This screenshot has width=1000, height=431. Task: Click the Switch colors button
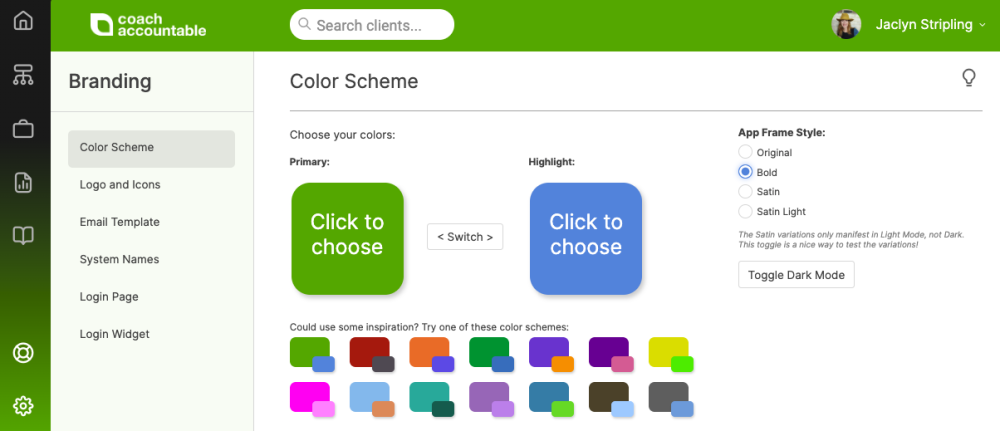pyautogui.click(x=465, y=237)
